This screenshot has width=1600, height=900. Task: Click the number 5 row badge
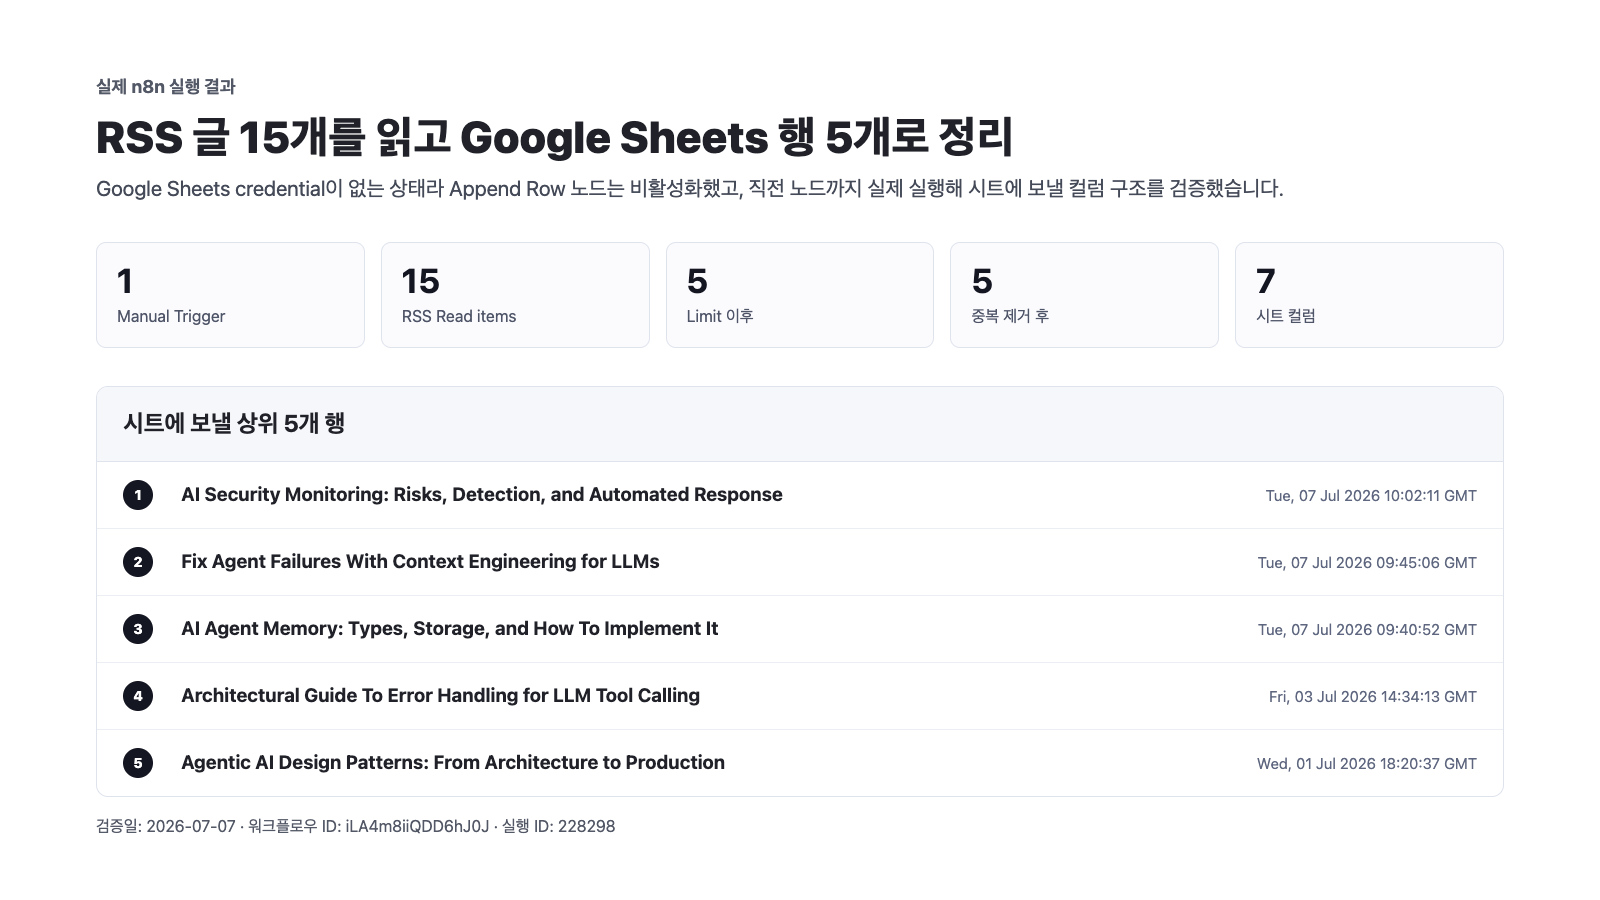point(138,763)
